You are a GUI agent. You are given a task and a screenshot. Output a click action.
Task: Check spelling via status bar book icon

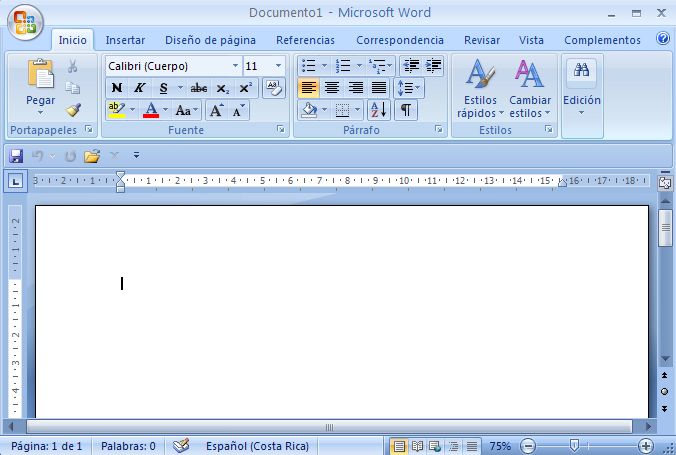(x=181, y=446)
